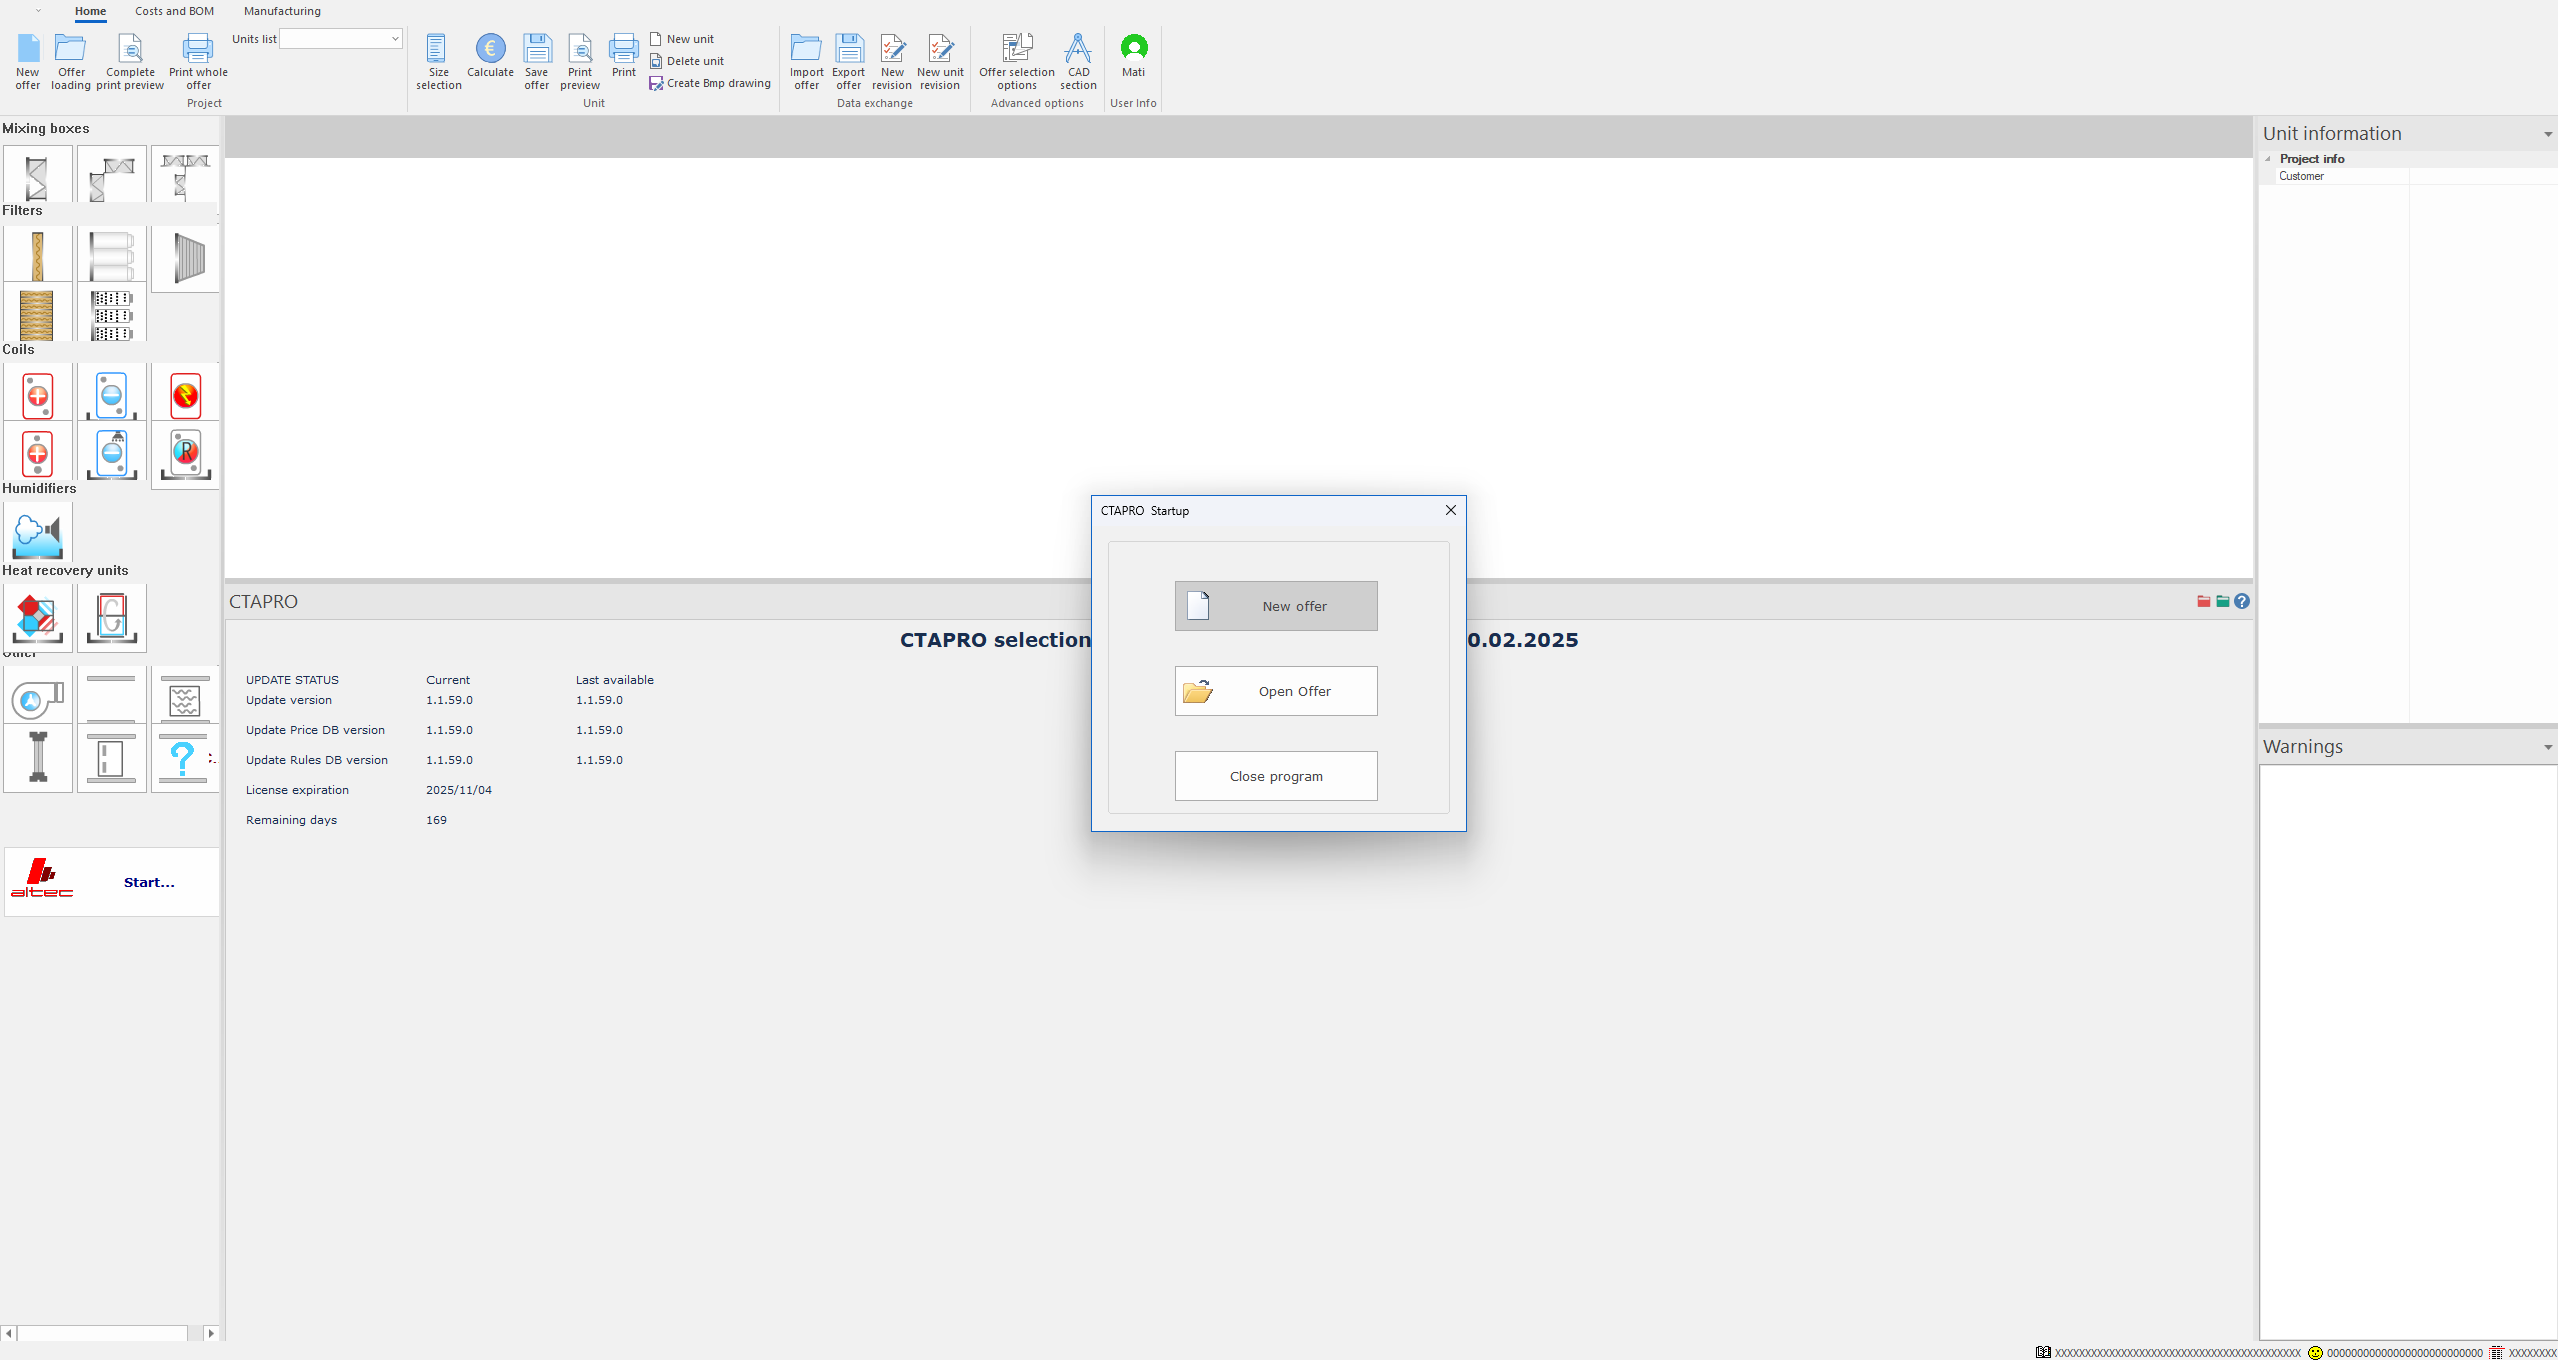
Task: Click New unit revision icon
Action: pyautogui.click(x=940, y=62)
